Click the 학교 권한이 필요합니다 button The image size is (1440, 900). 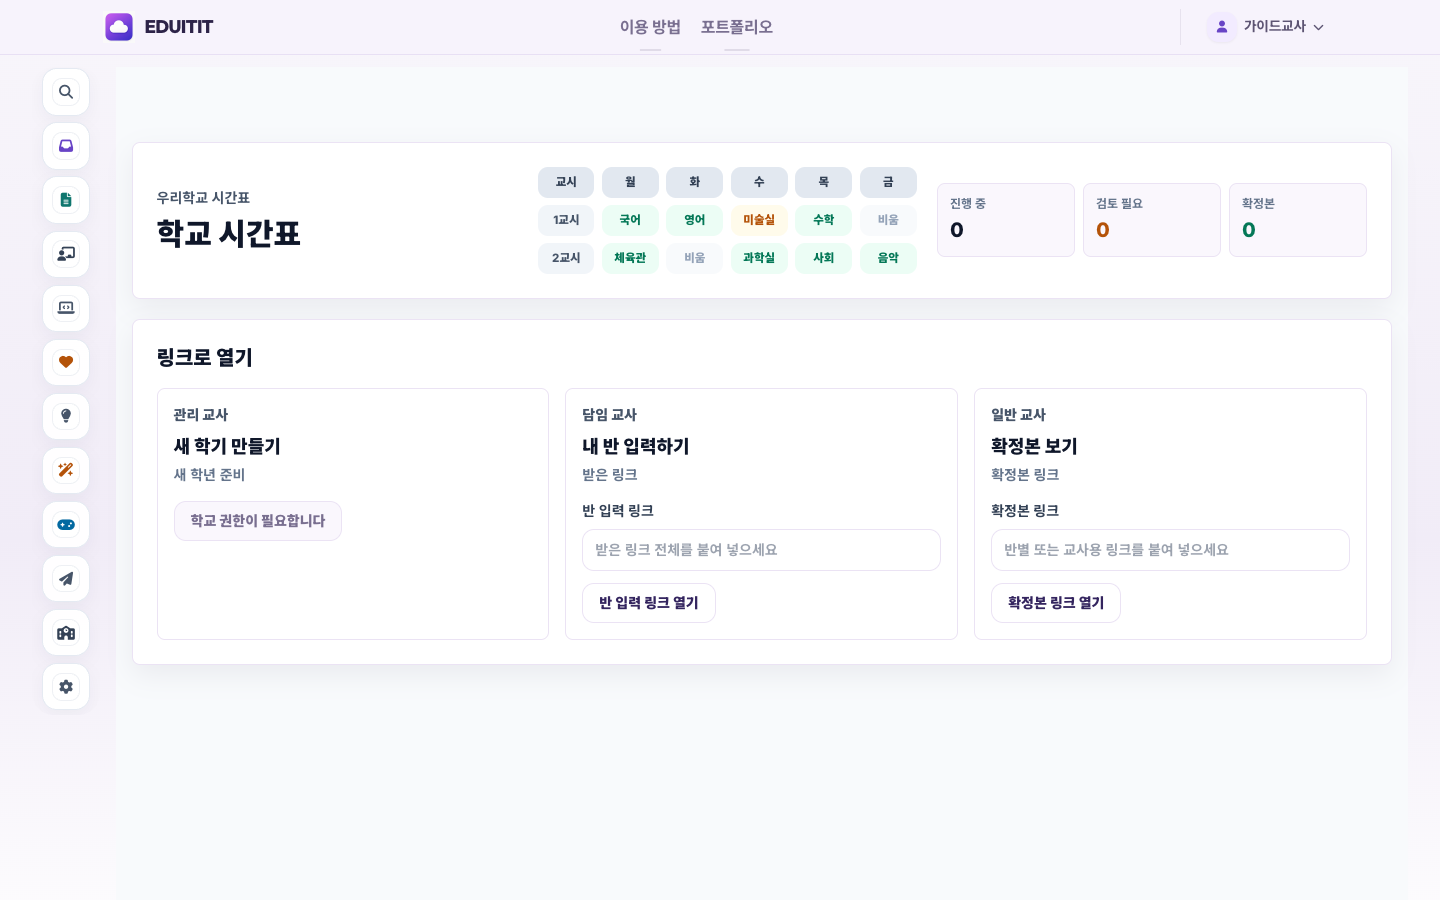[x=258, y=521]
